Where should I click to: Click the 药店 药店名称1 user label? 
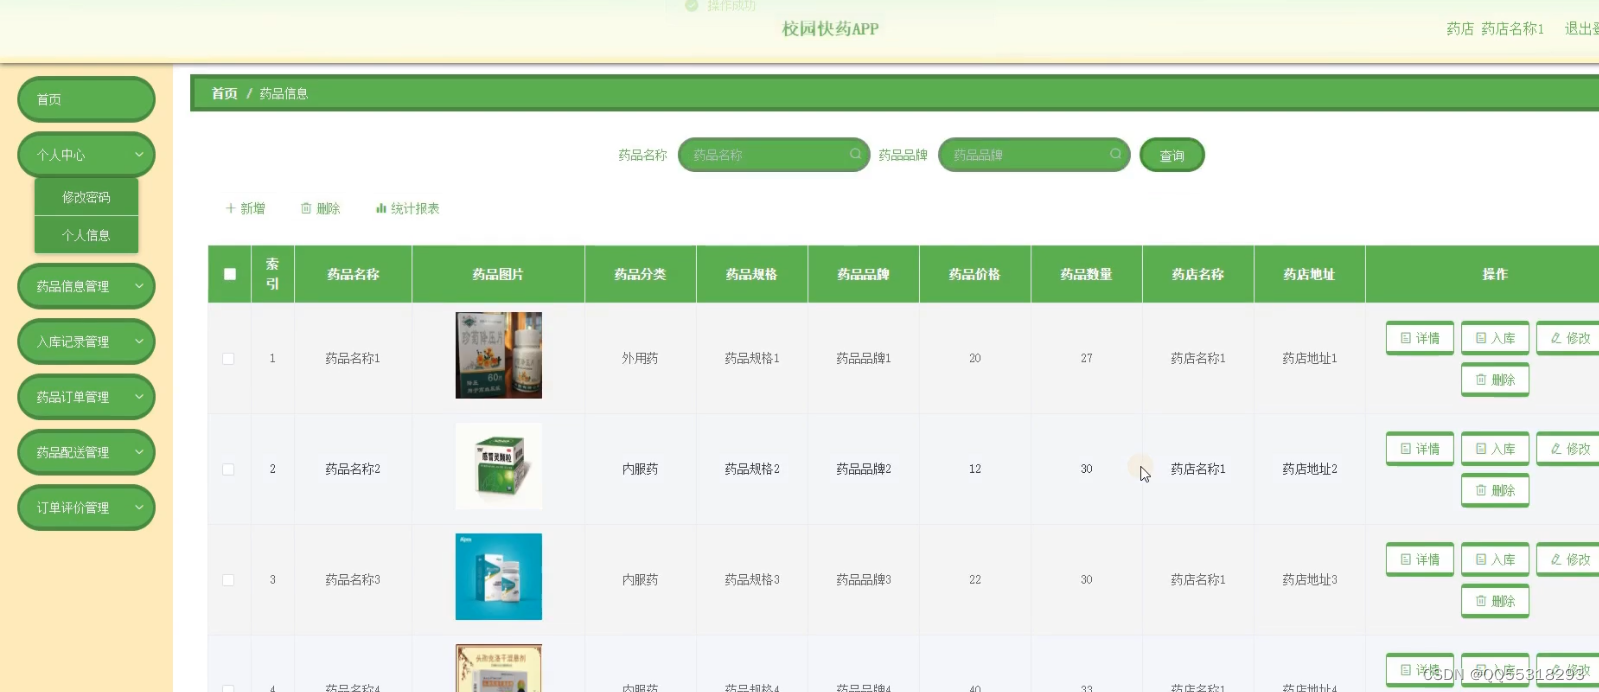click(x=1495, y=29)
